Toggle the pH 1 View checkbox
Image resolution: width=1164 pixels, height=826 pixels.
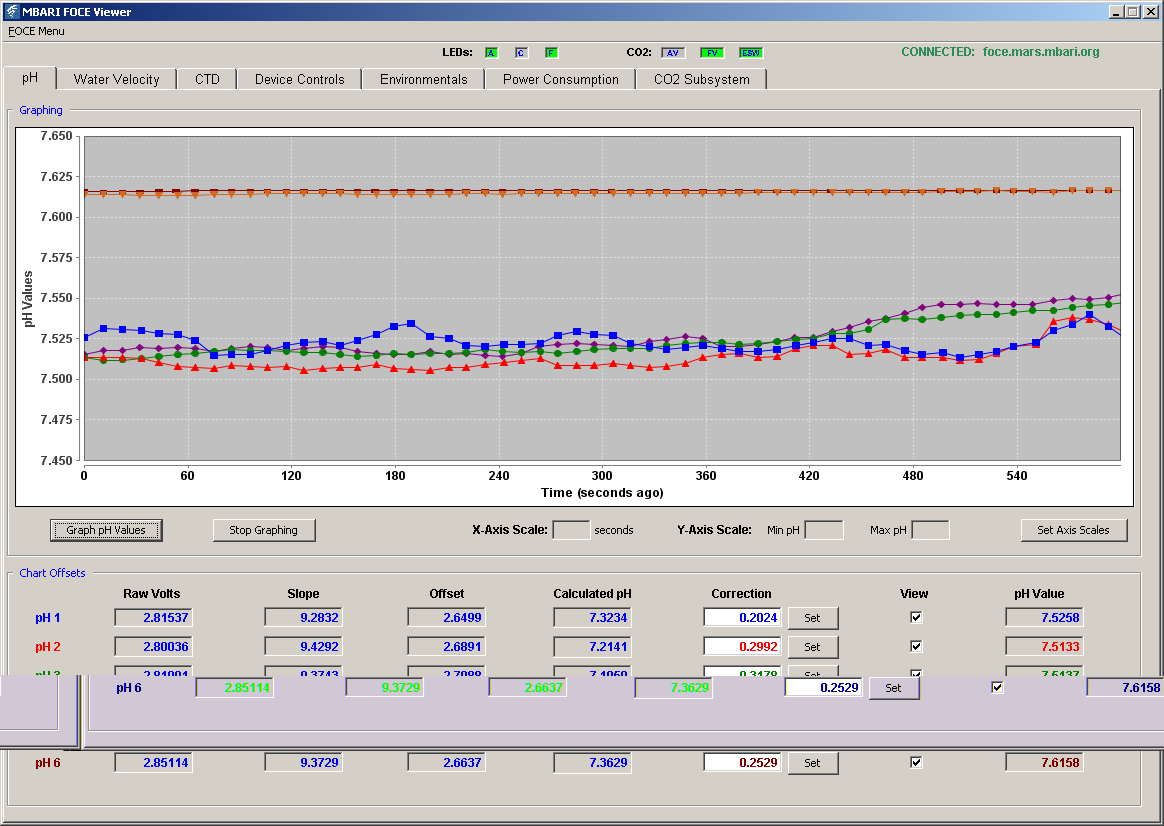[916, 617]
